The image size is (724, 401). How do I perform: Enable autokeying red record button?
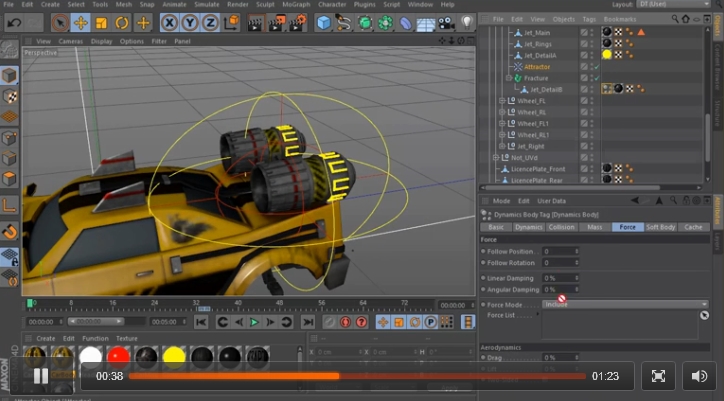345,322
